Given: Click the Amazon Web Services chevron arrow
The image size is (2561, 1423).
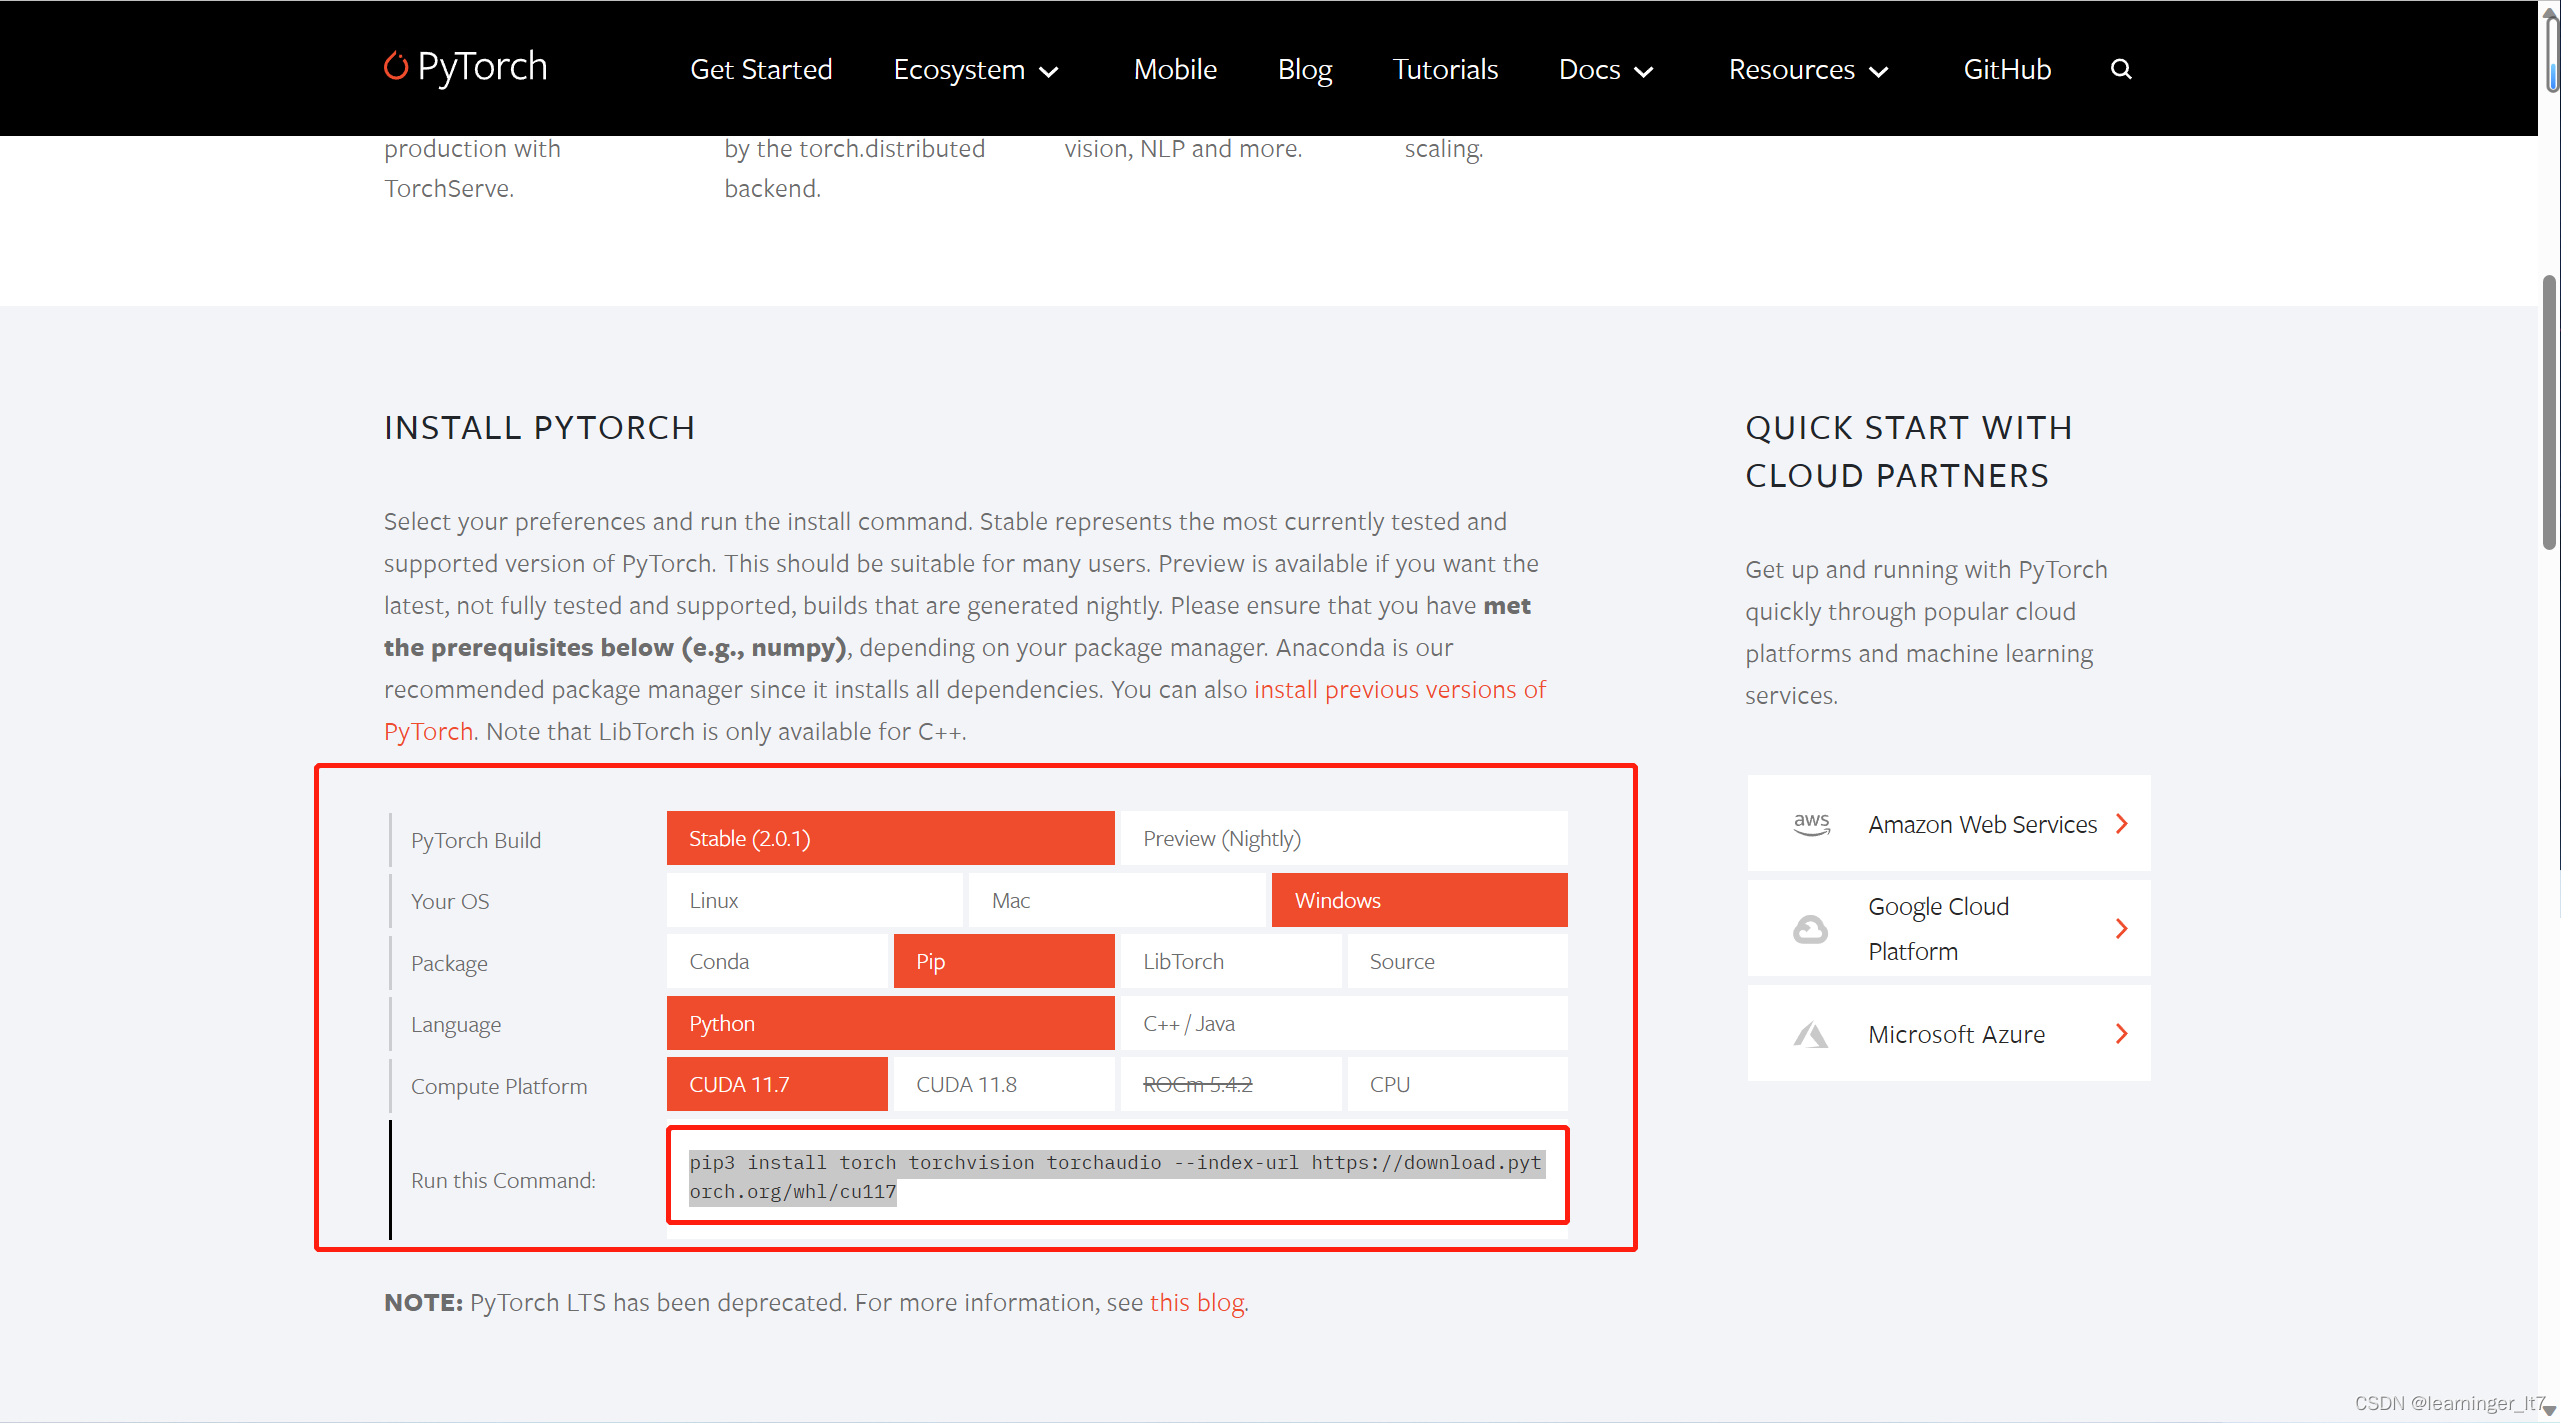Looking at the screenshot, I should (2121, 824).
